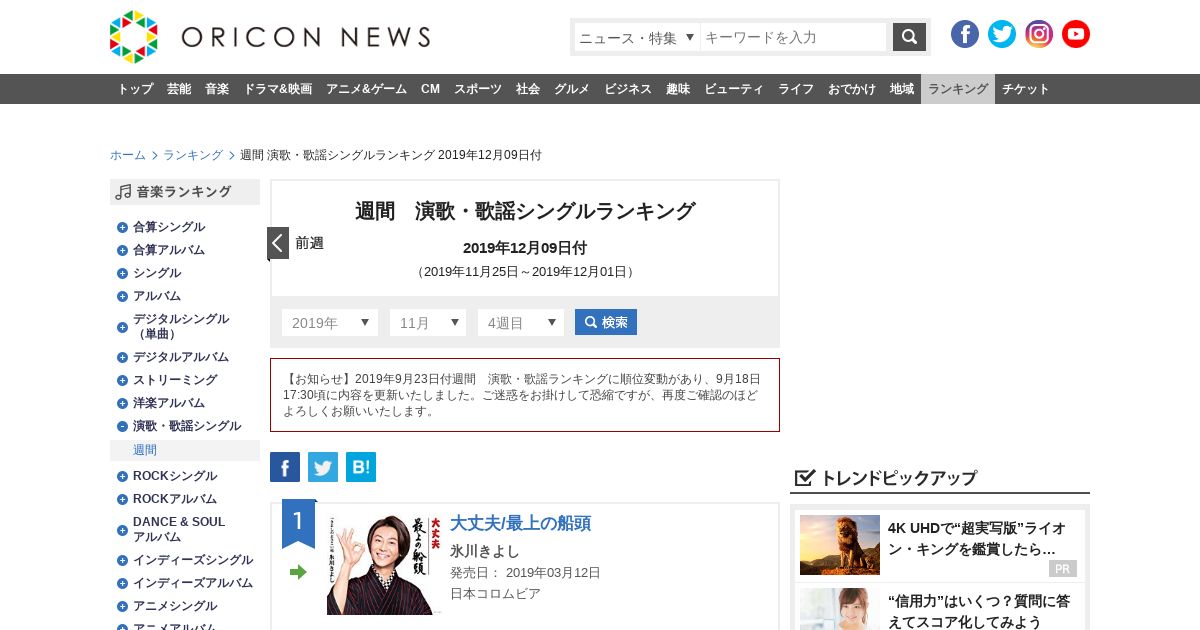Select the ライフ nav item

pyautogui.click(x=796, y=89)
